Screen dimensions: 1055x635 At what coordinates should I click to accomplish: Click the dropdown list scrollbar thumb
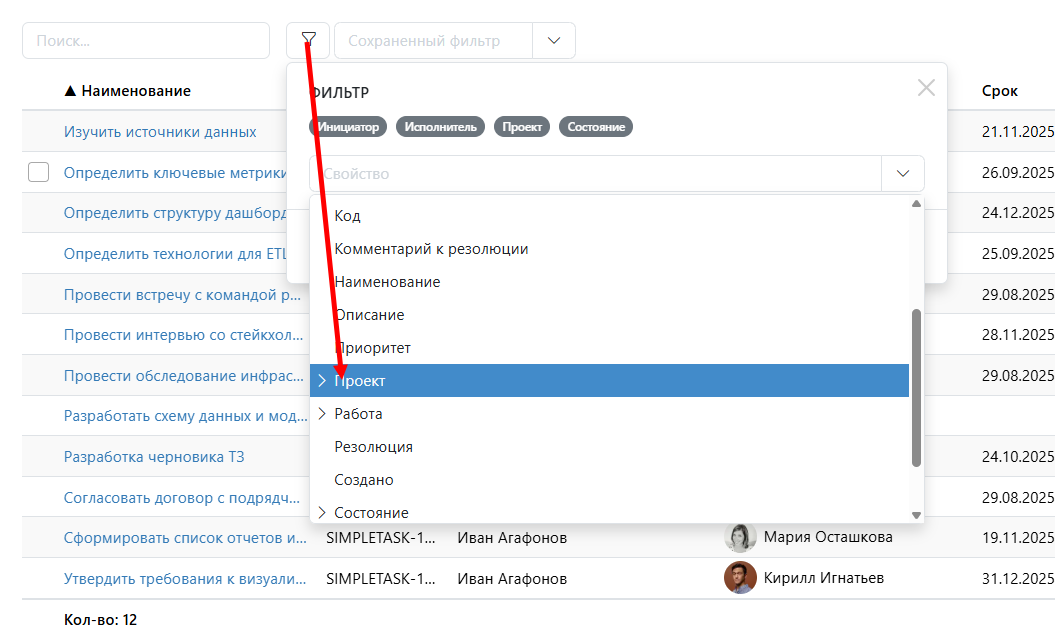click(x=916, y=387)
